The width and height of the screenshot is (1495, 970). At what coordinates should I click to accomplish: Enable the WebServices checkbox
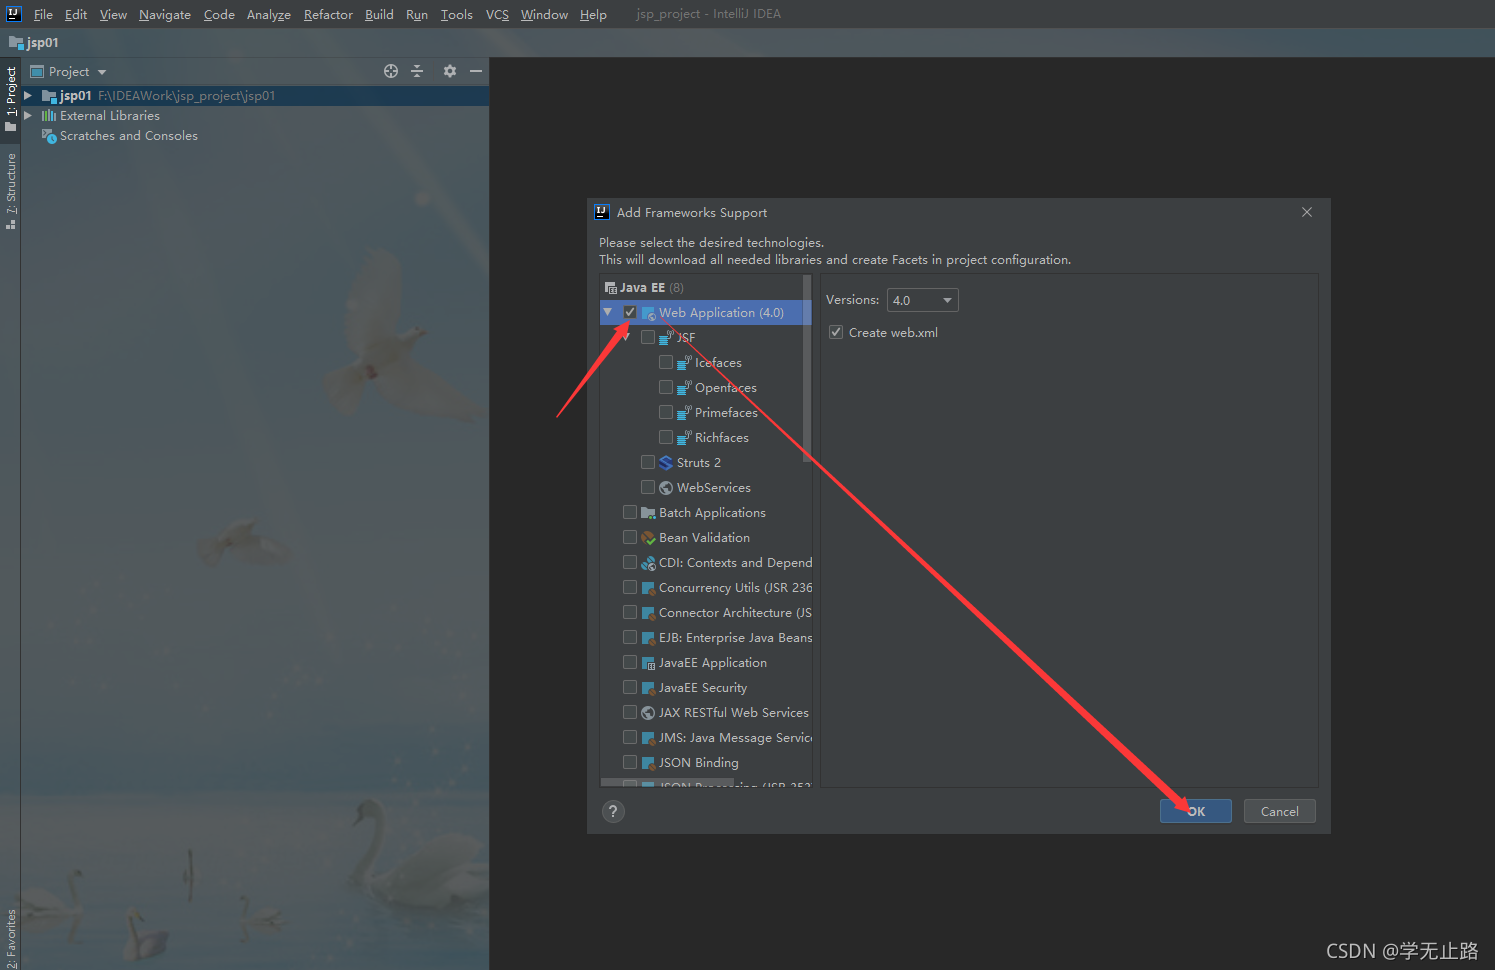point(648,487)
